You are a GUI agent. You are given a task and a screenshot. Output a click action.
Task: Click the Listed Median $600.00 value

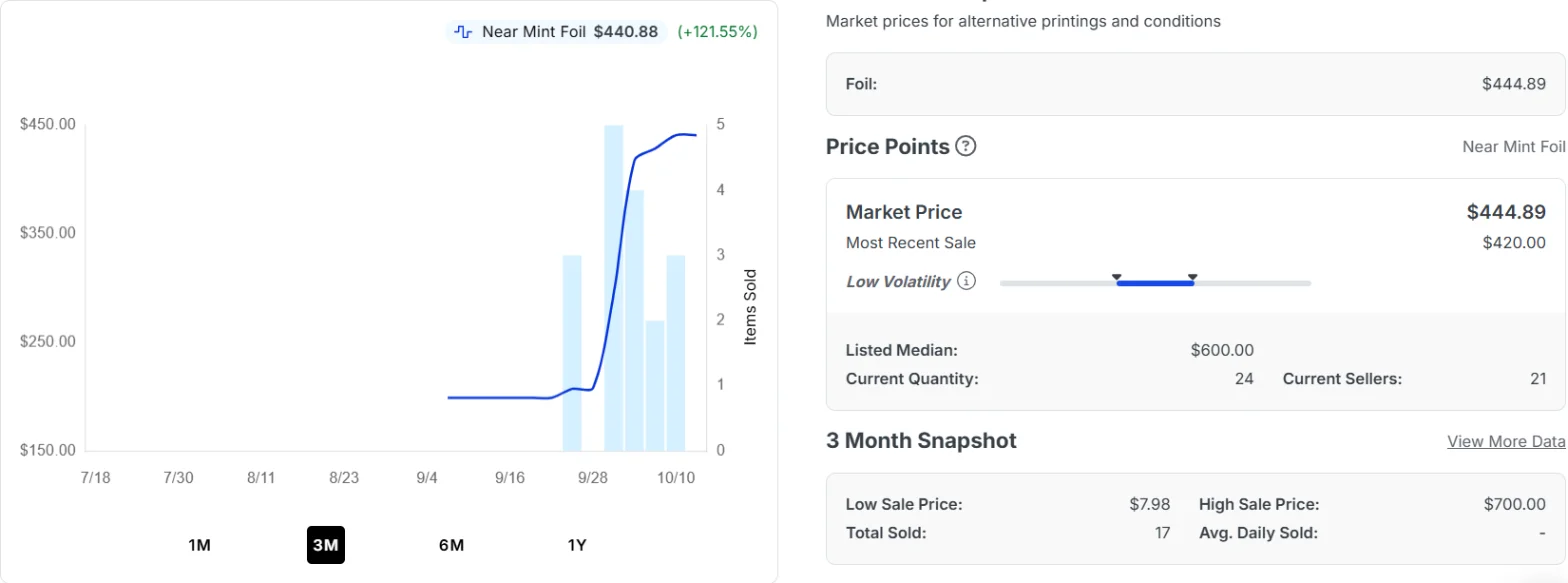[x=1222, y=350]
